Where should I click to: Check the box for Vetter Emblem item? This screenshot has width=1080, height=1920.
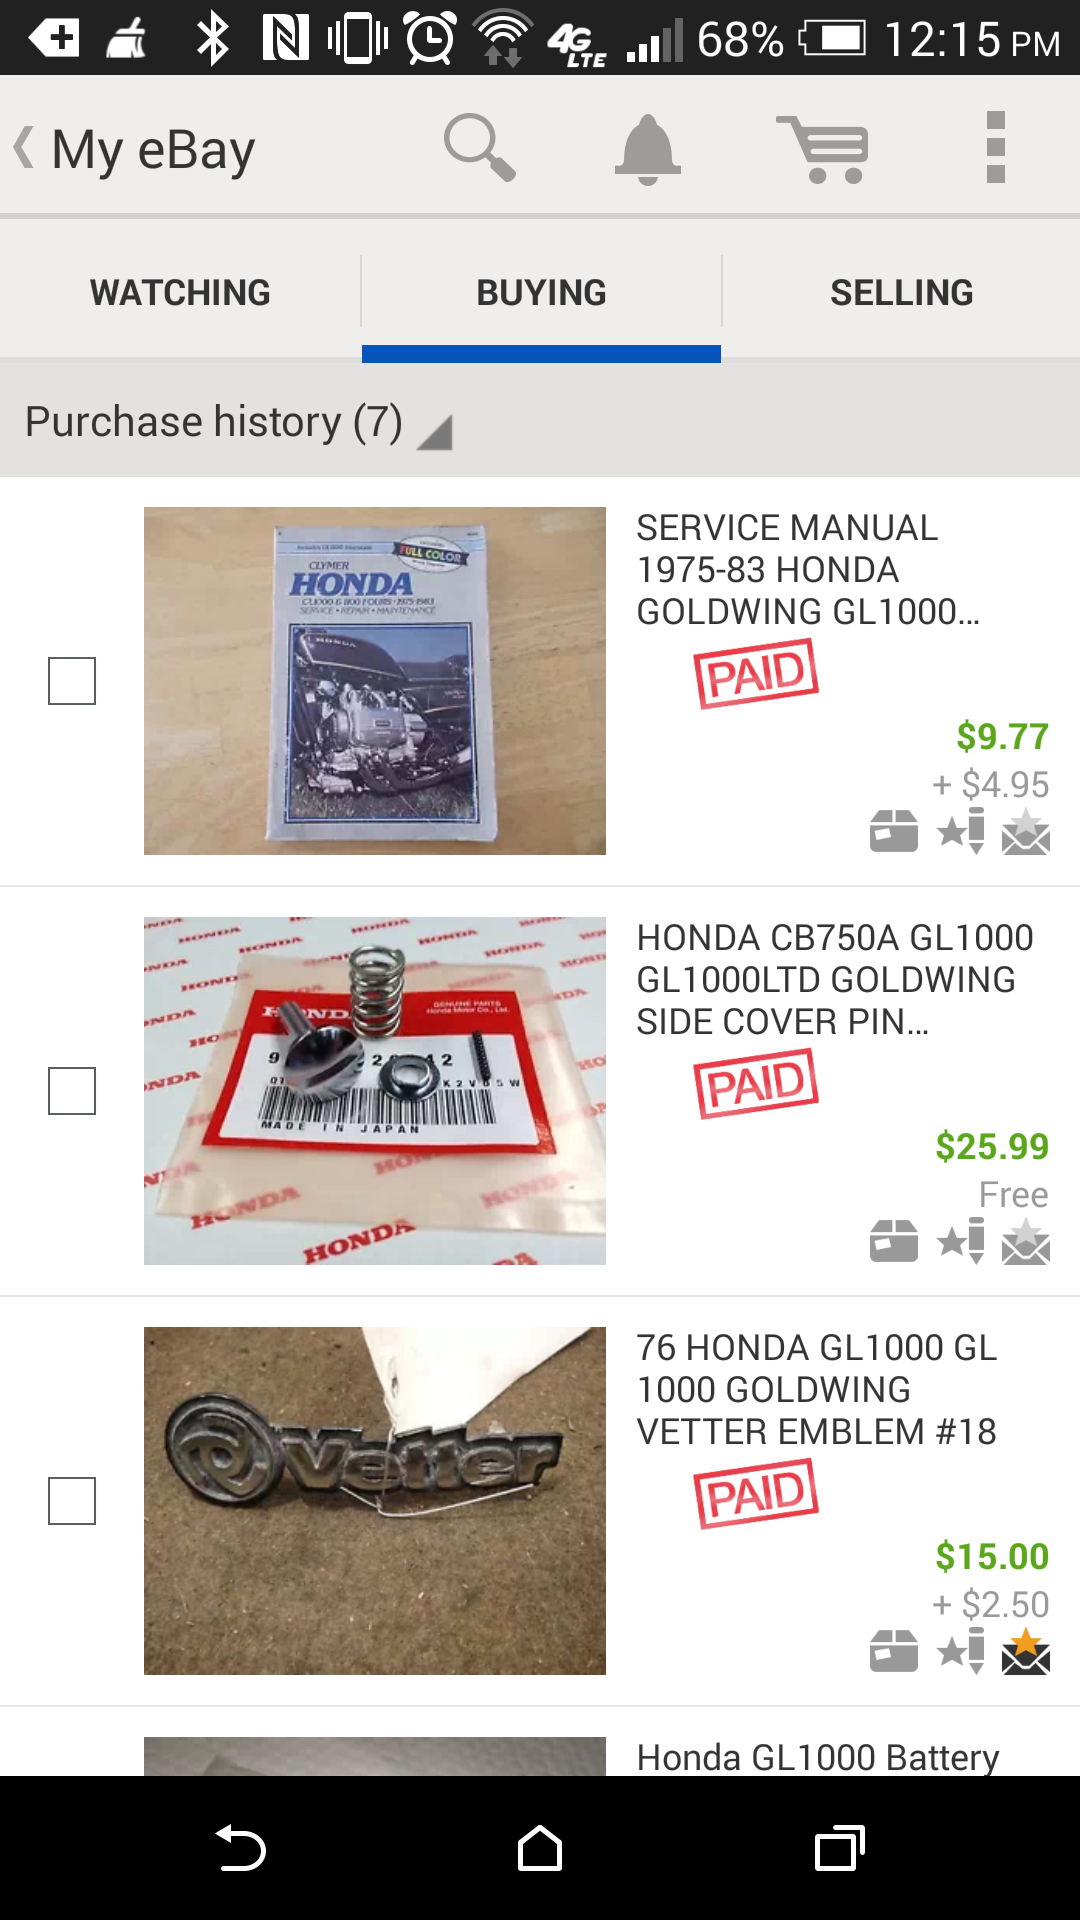(72, 1501)
